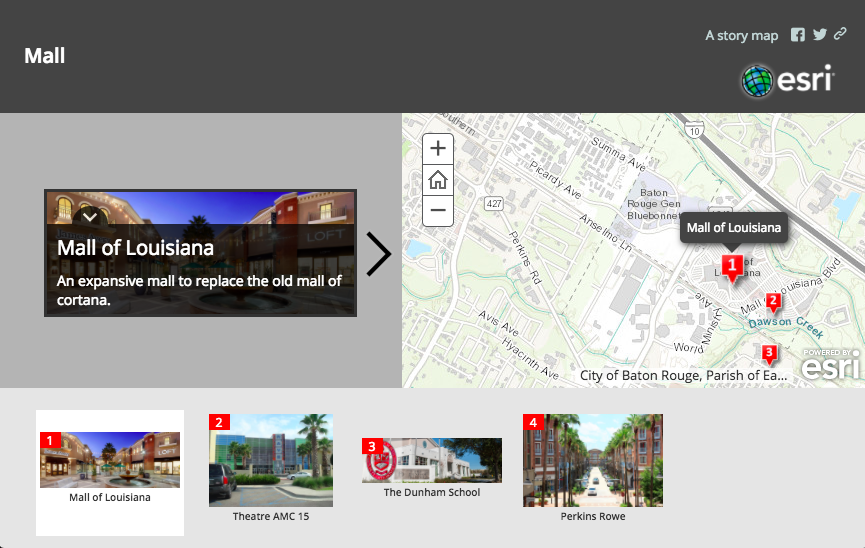Click 'Perkins Rowe' label text
Screen dimensions: 865x548
593,516
